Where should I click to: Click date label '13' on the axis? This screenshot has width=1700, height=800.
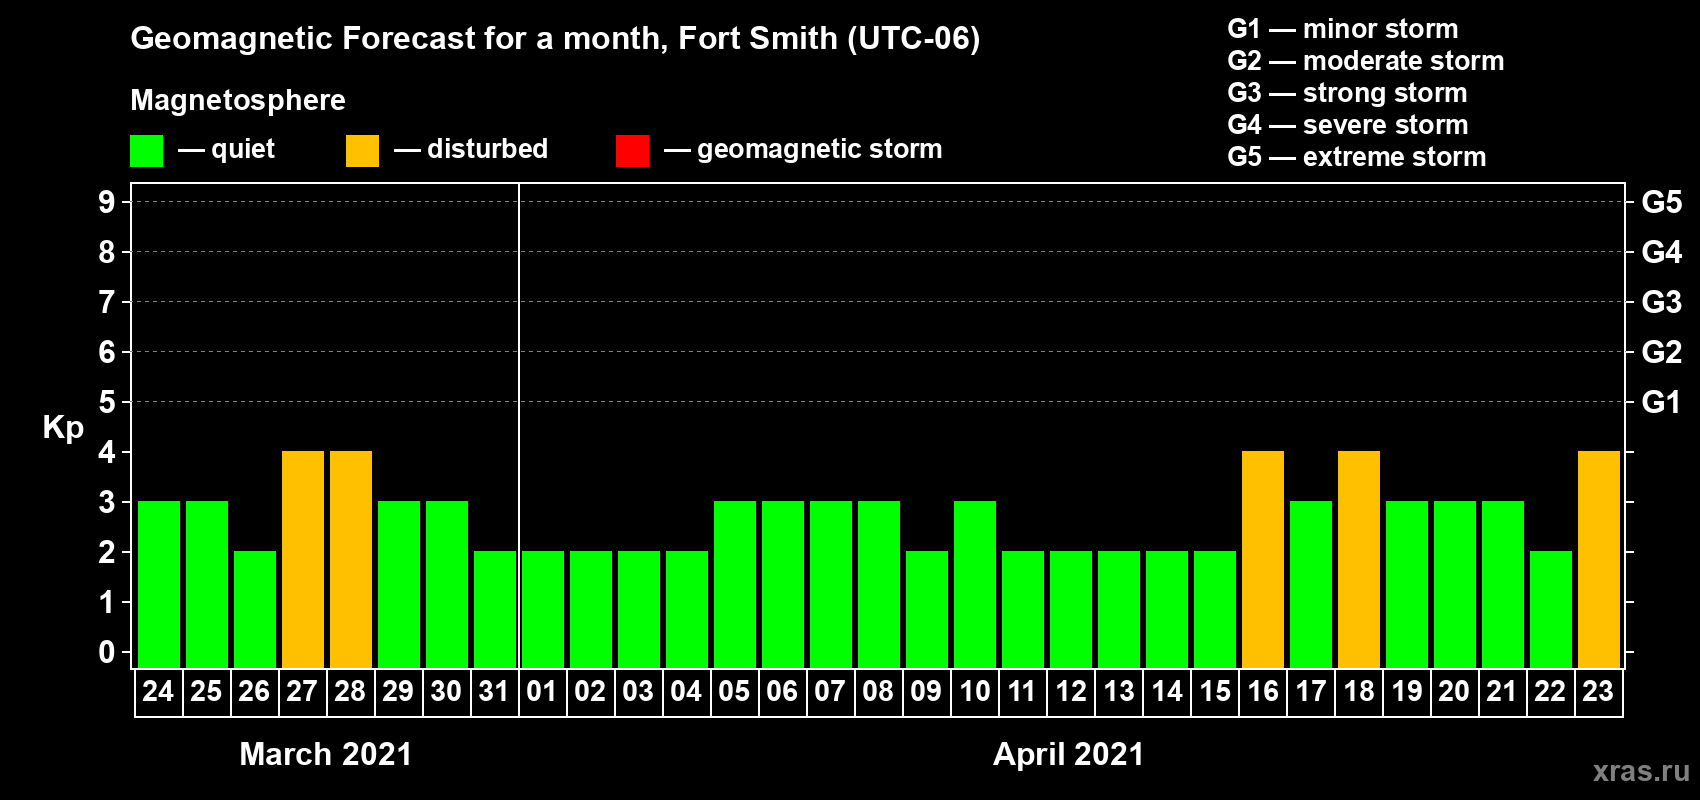pyautogui.click(x=1119, y=692)
